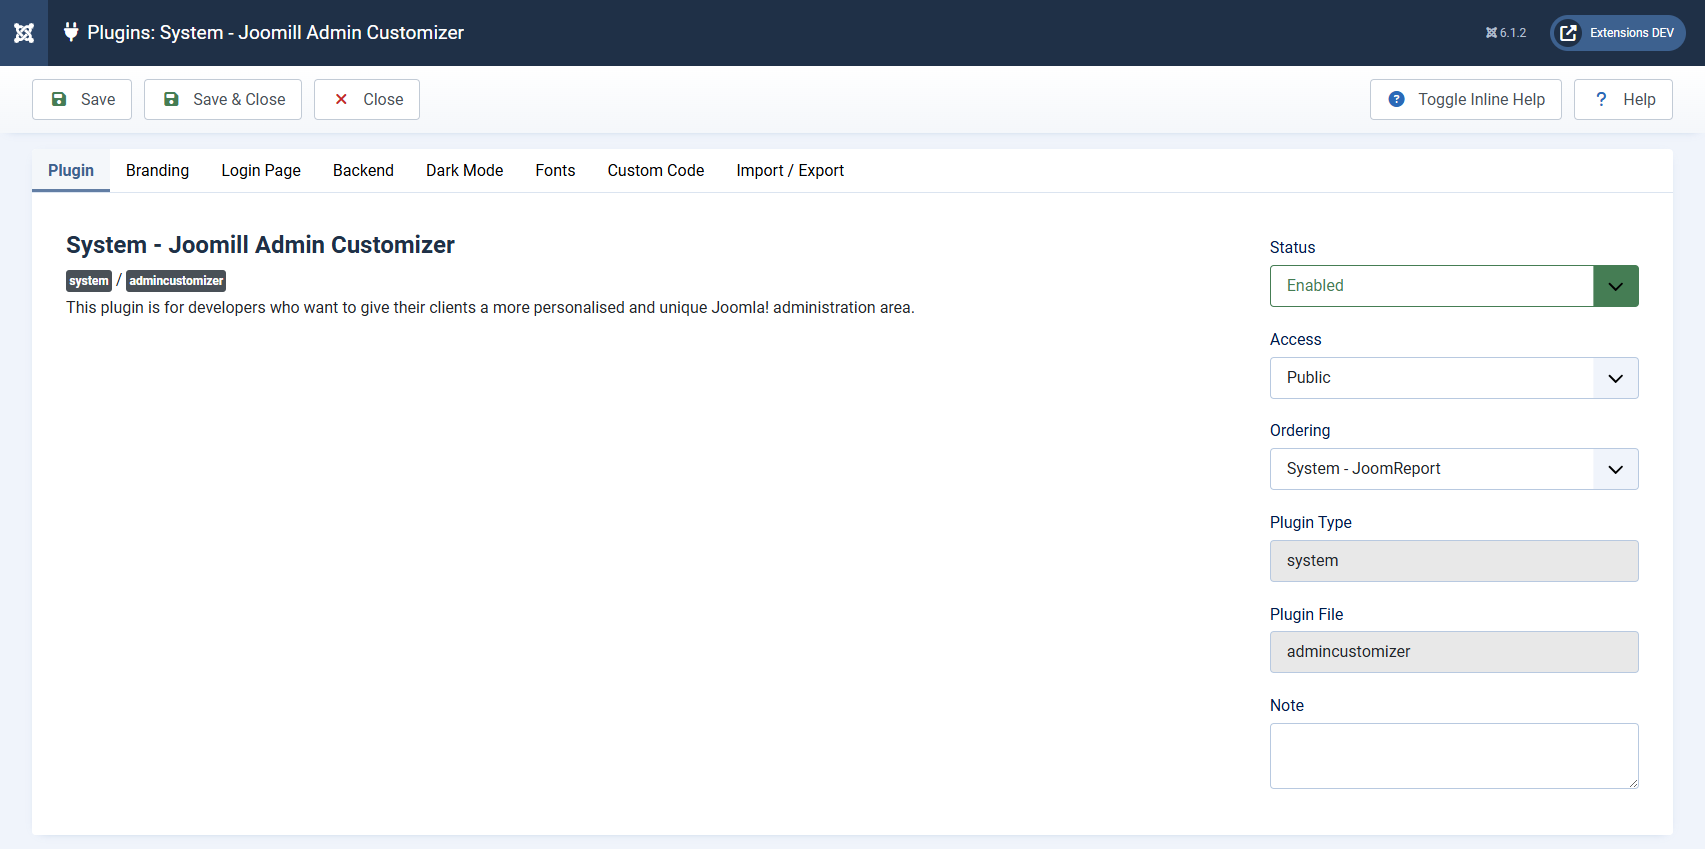Image resolution: width=1705 pixels, height=849 pixels.
Task: Click the Plugin Type field showing system
Action: tap(1454, 561)
